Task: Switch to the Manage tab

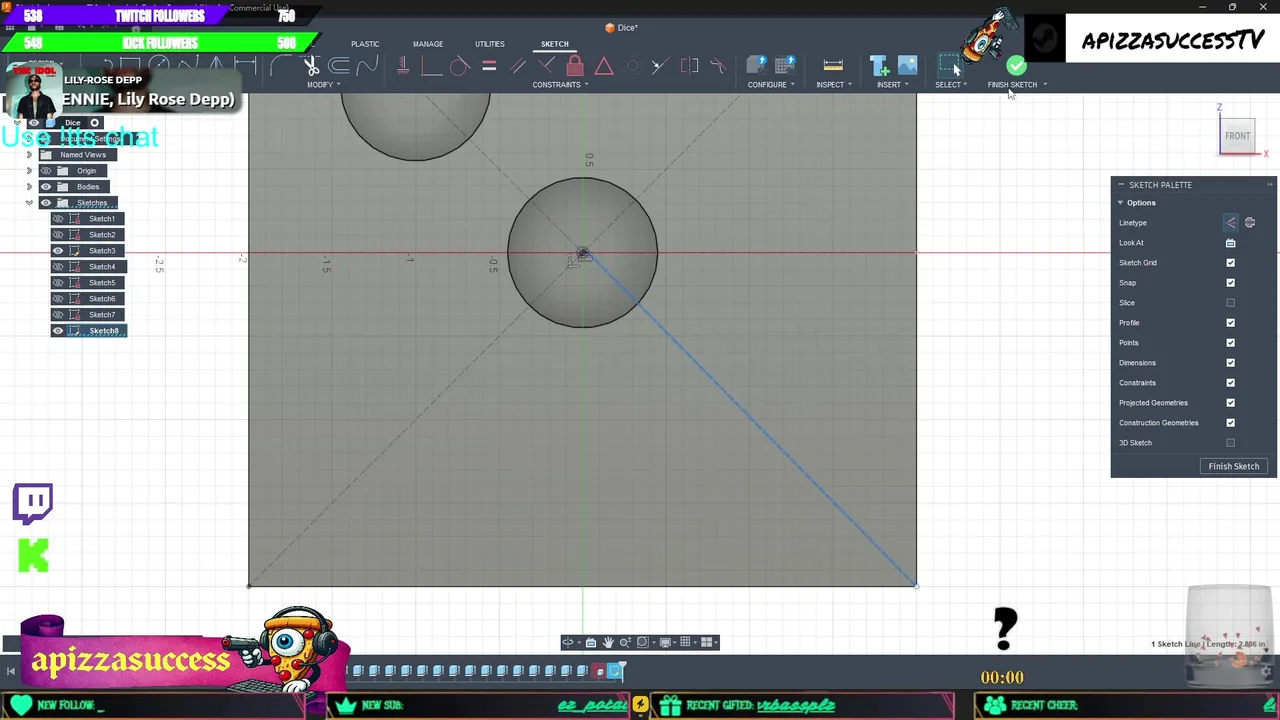Action: point(428,44)
